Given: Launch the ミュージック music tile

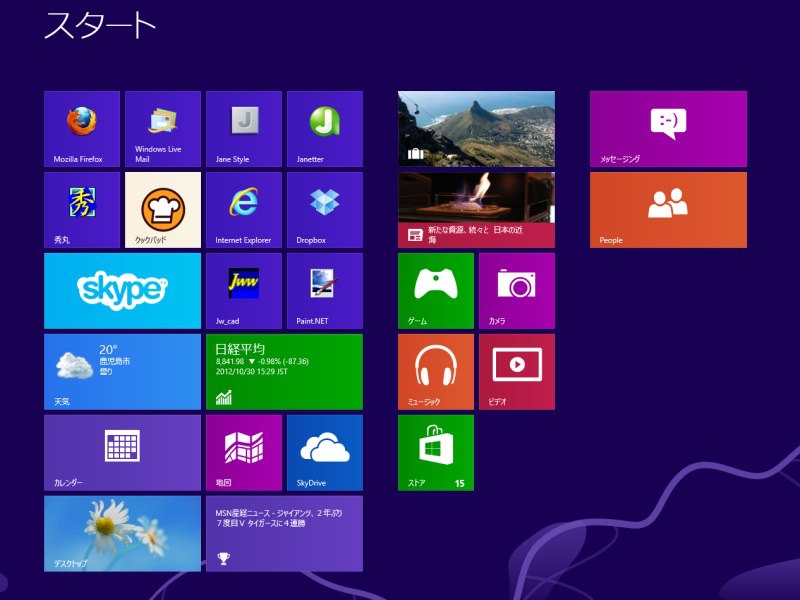Looking at the screenshot, I should tap(436, 371).
